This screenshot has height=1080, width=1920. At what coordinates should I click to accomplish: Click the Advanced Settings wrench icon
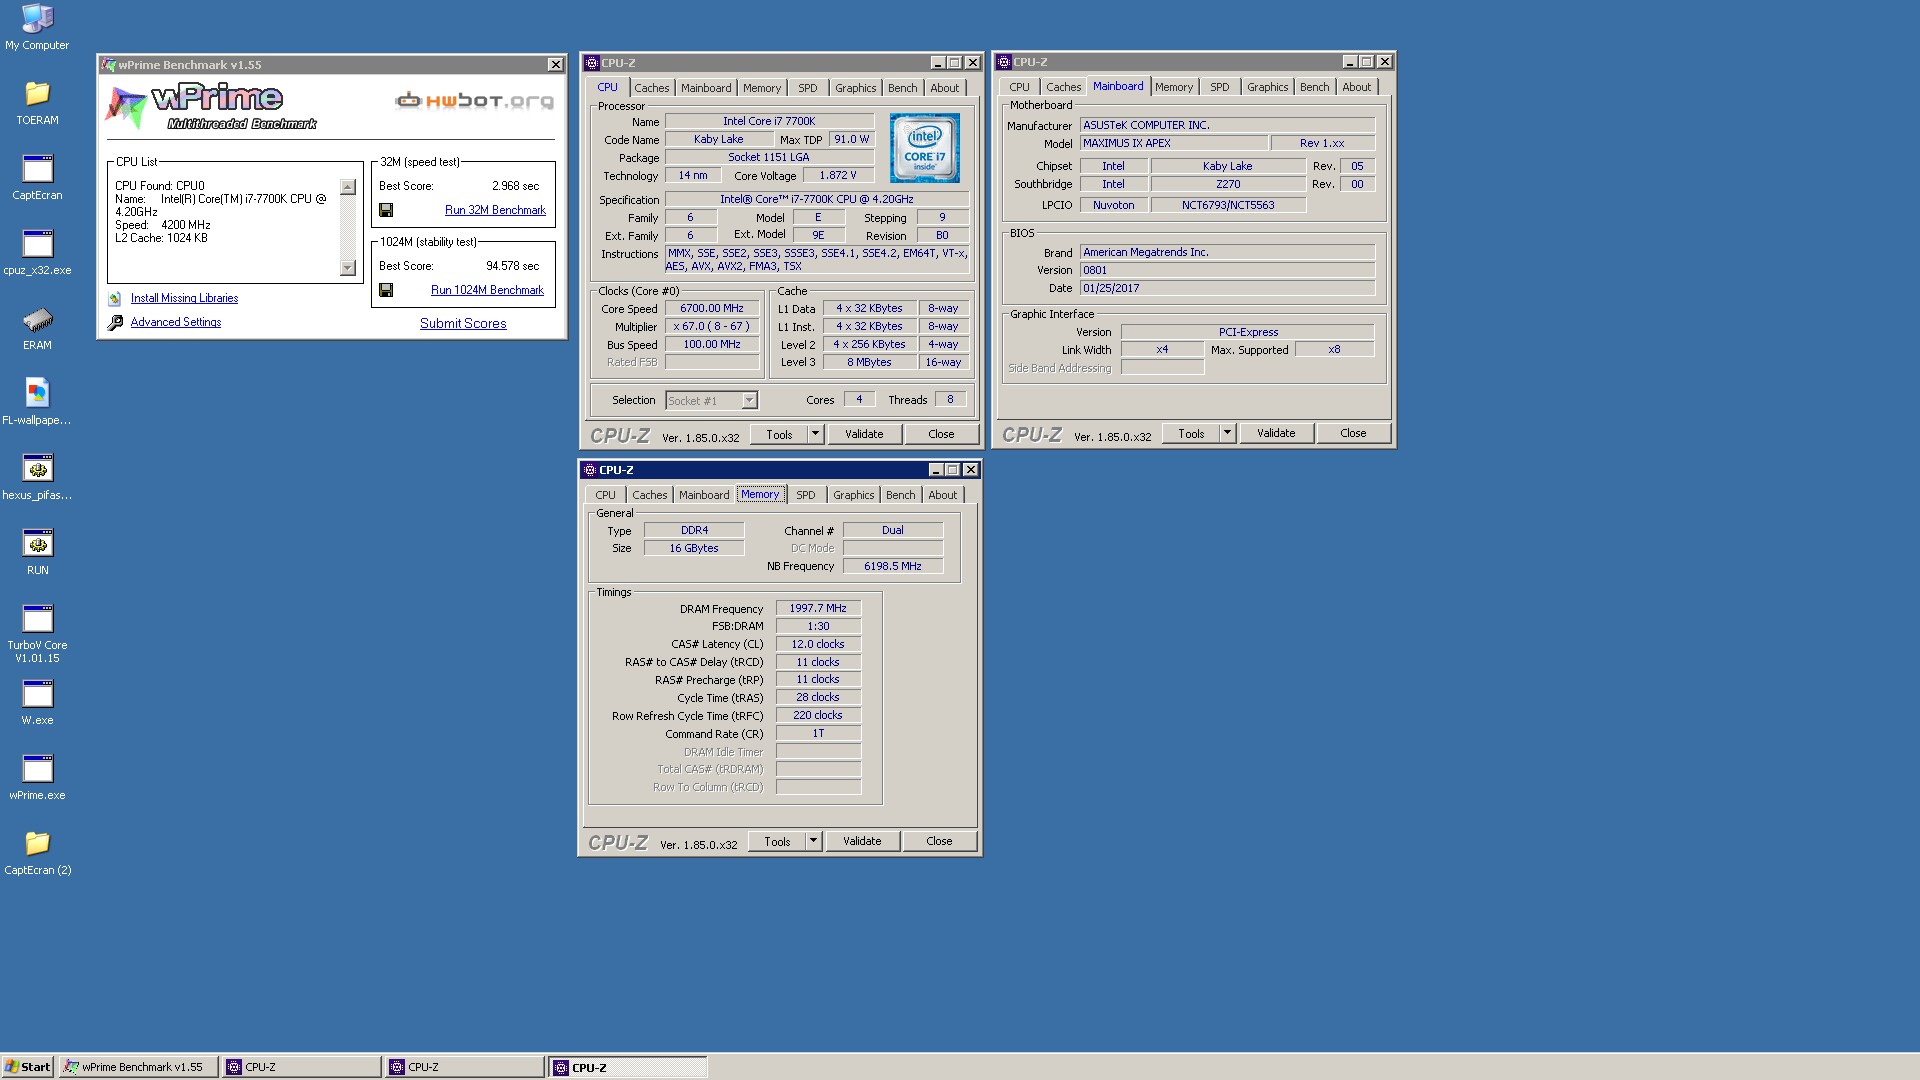(115, 322)
